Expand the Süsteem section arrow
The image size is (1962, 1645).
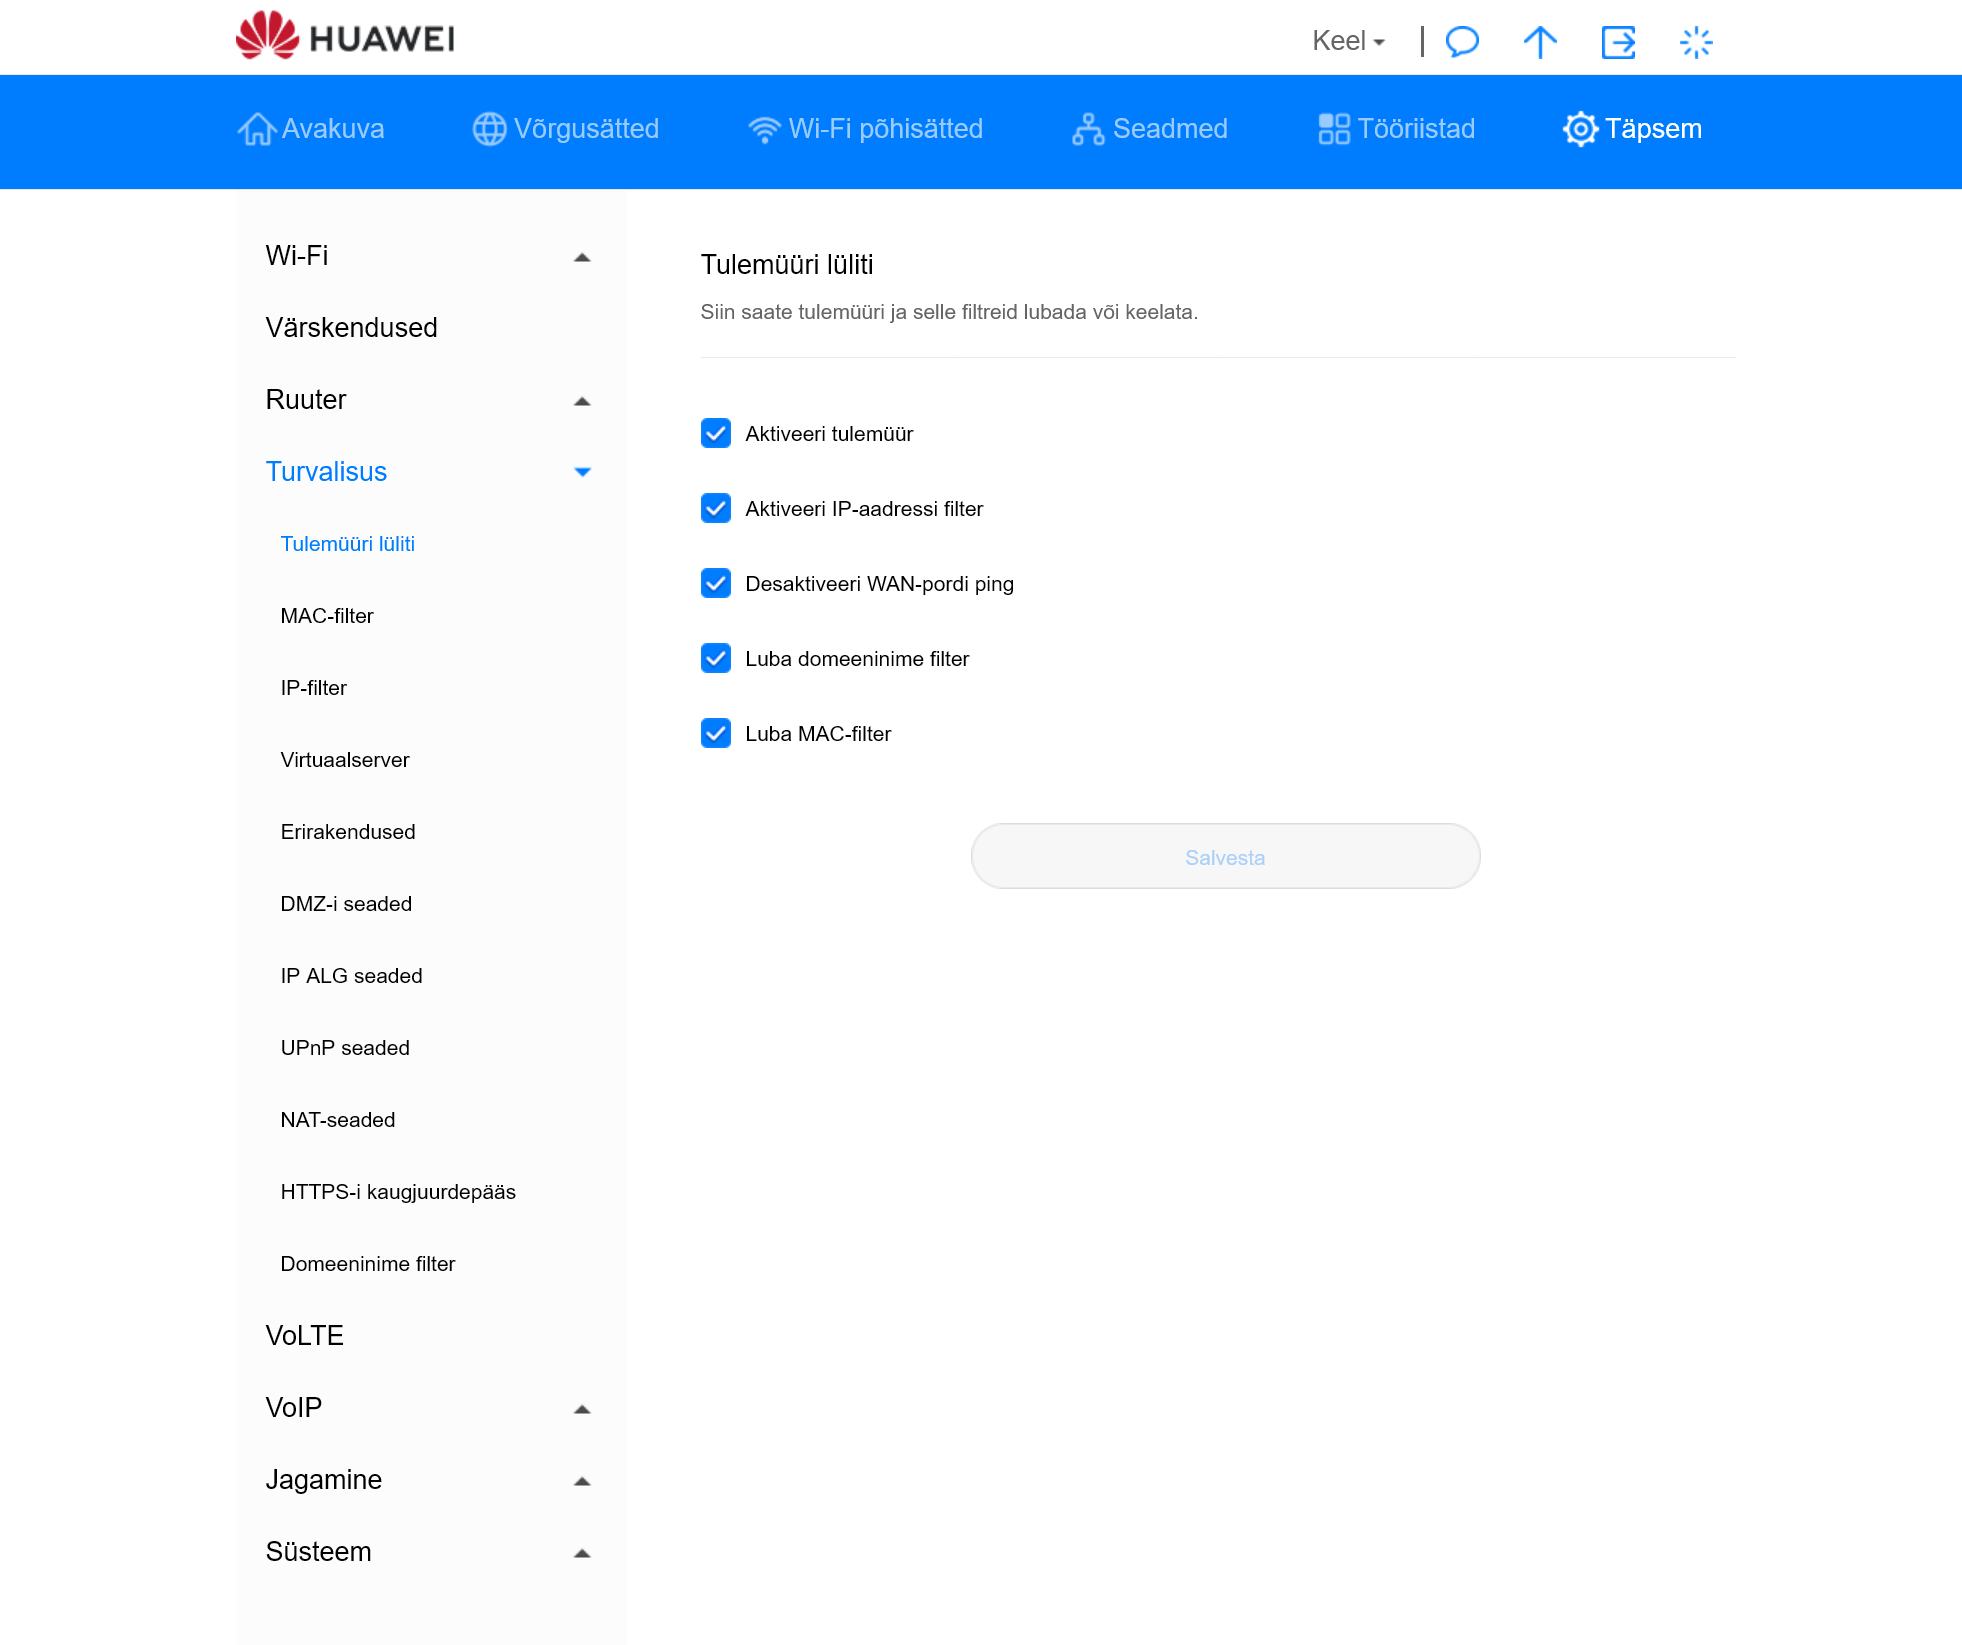point(582,1553)
